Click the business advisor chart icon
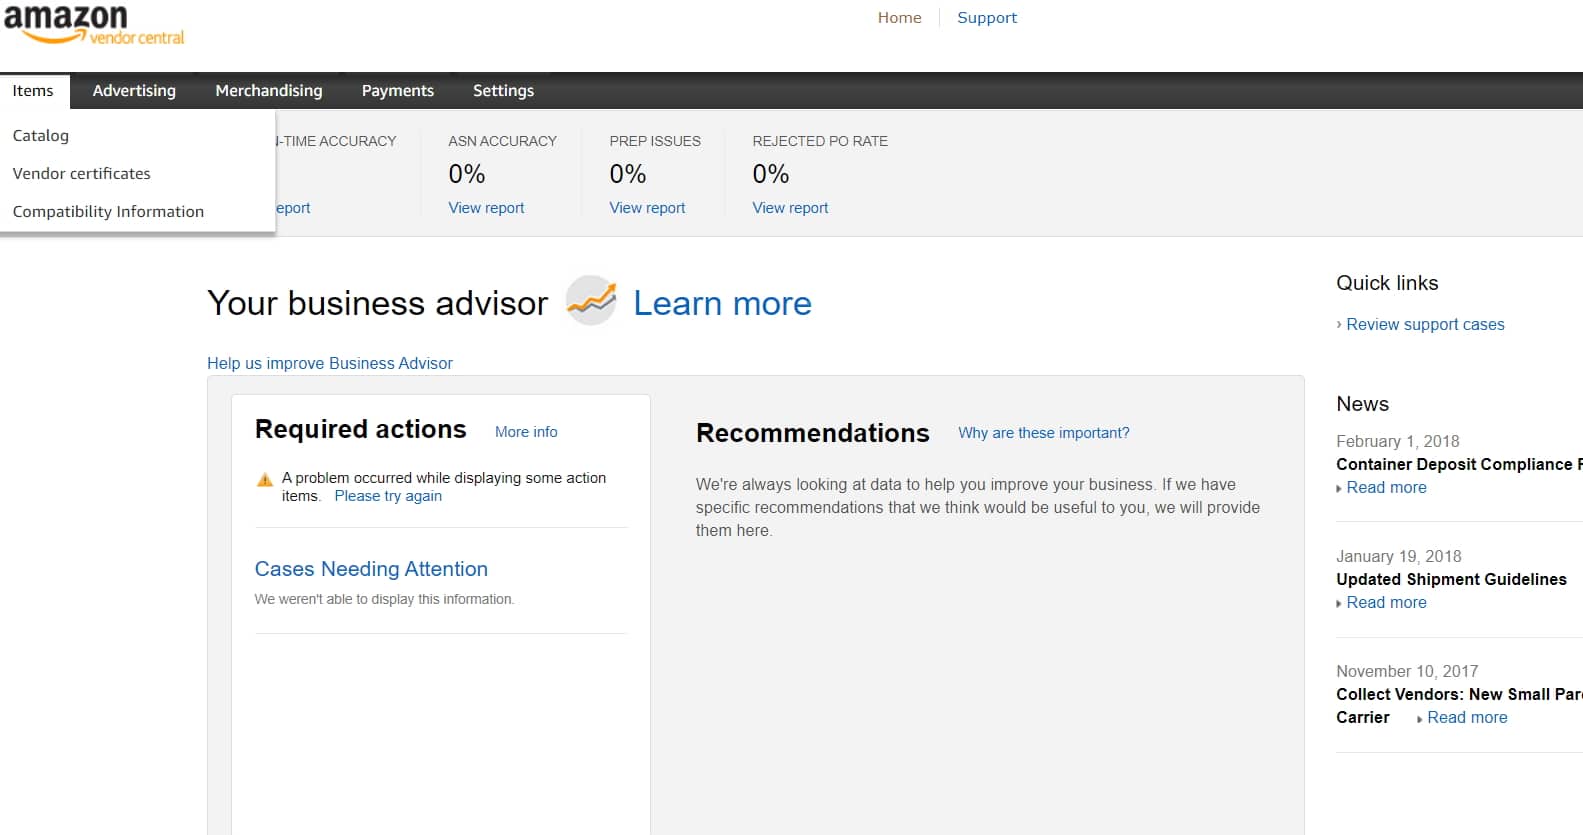The height and width of the screenshot is (835, 1583). pos(591,300)
